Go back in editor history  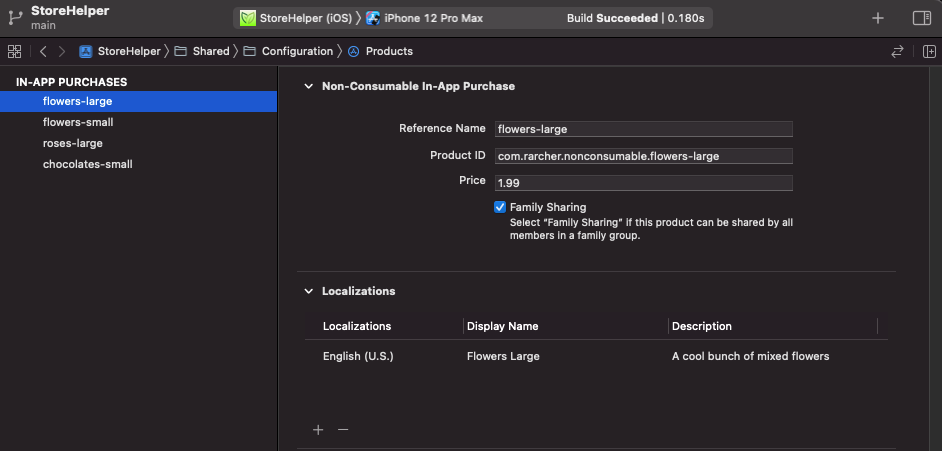pos(43,51)
